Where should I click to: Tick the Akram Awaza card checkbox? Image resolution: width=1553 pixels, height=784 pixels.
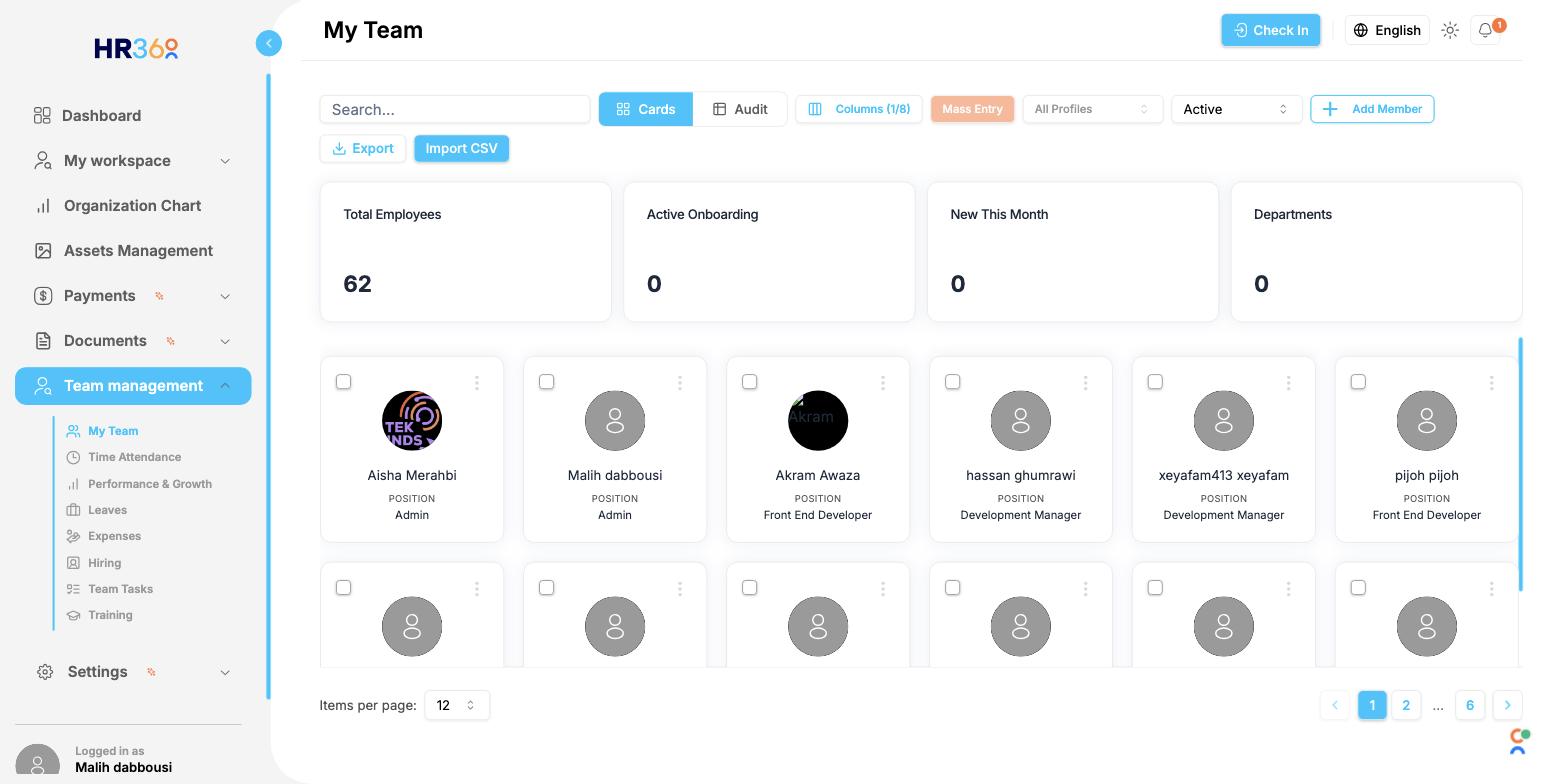(x=749, y=382)
